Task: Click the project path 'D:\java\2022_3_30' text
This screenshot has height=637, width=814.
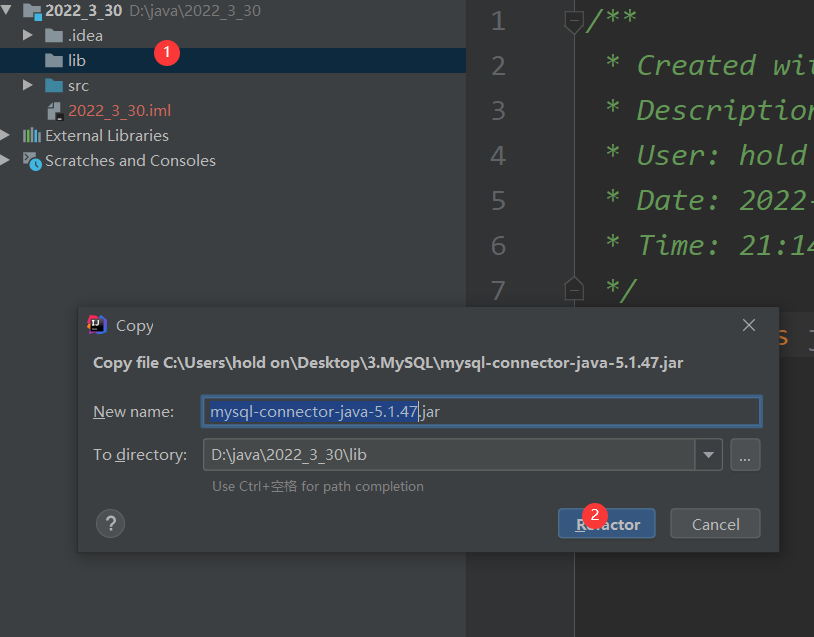Action: (x=195, y=11)
